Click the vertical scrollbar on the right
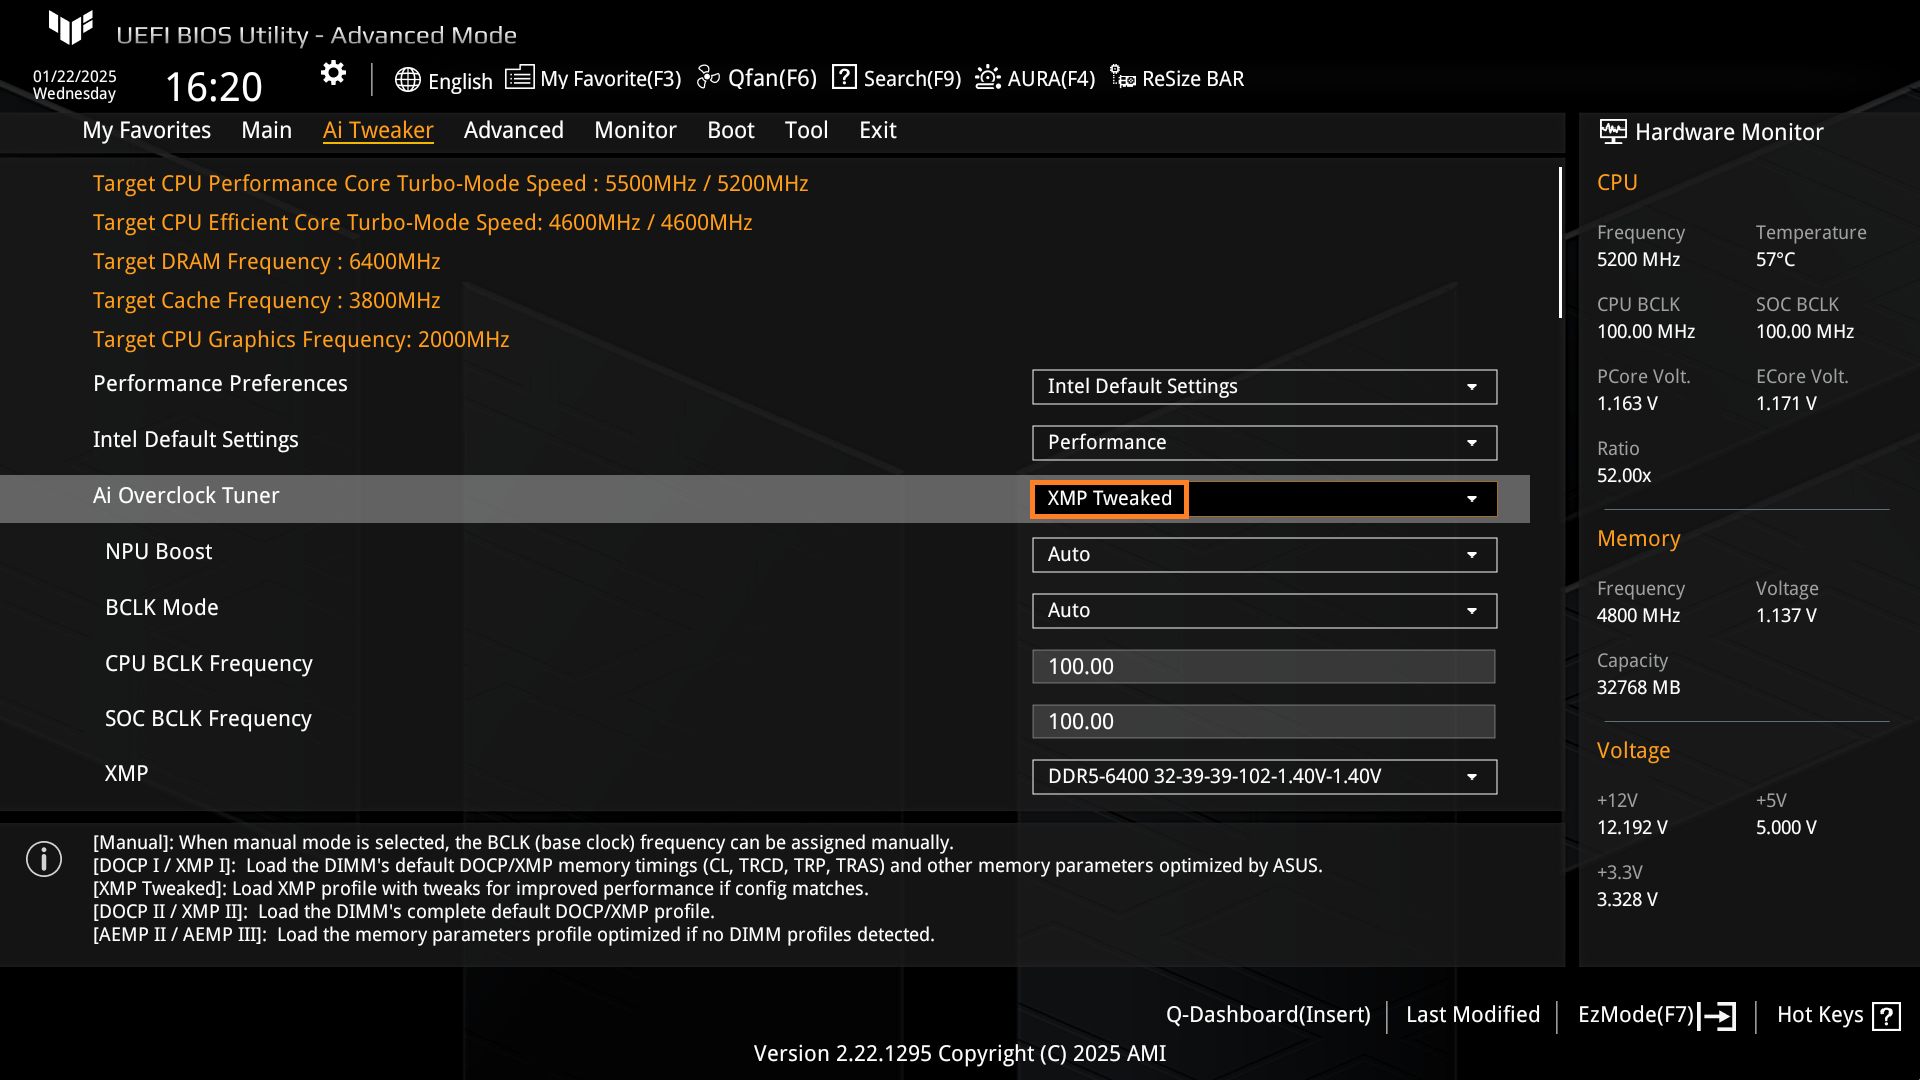This screenshot has height=1080, width=1920. pos(1562,240)
